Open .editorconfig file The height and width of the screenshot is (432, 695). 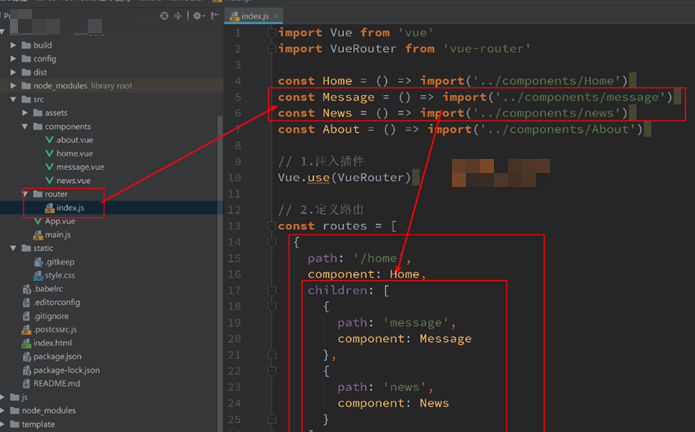[x=57, y=302]
